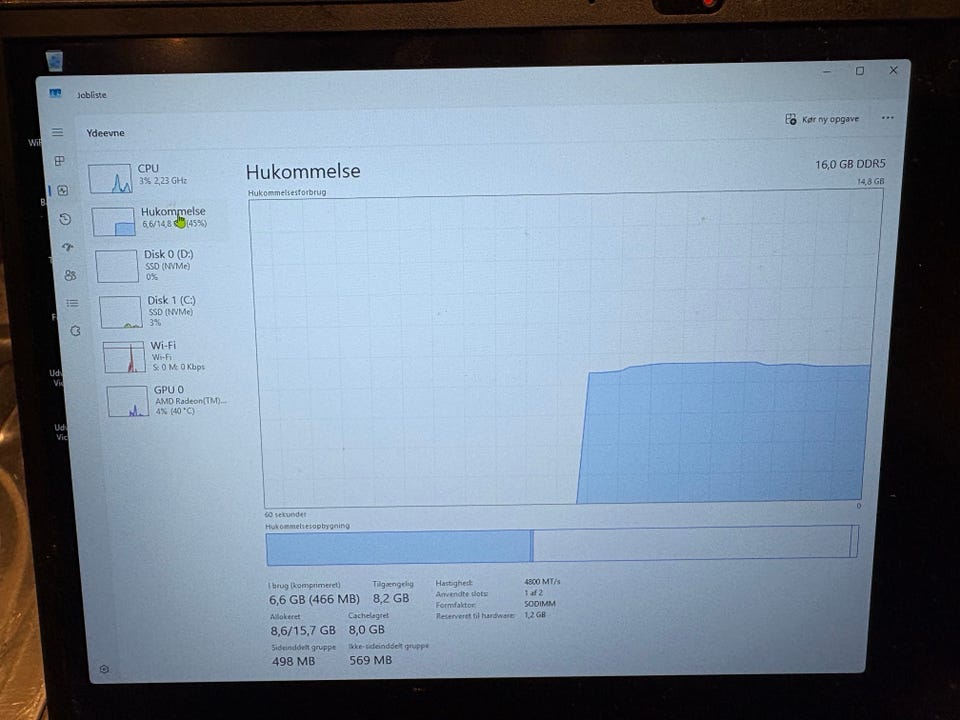Click the '569 MB' non-paged pool value

click(370, 660)
